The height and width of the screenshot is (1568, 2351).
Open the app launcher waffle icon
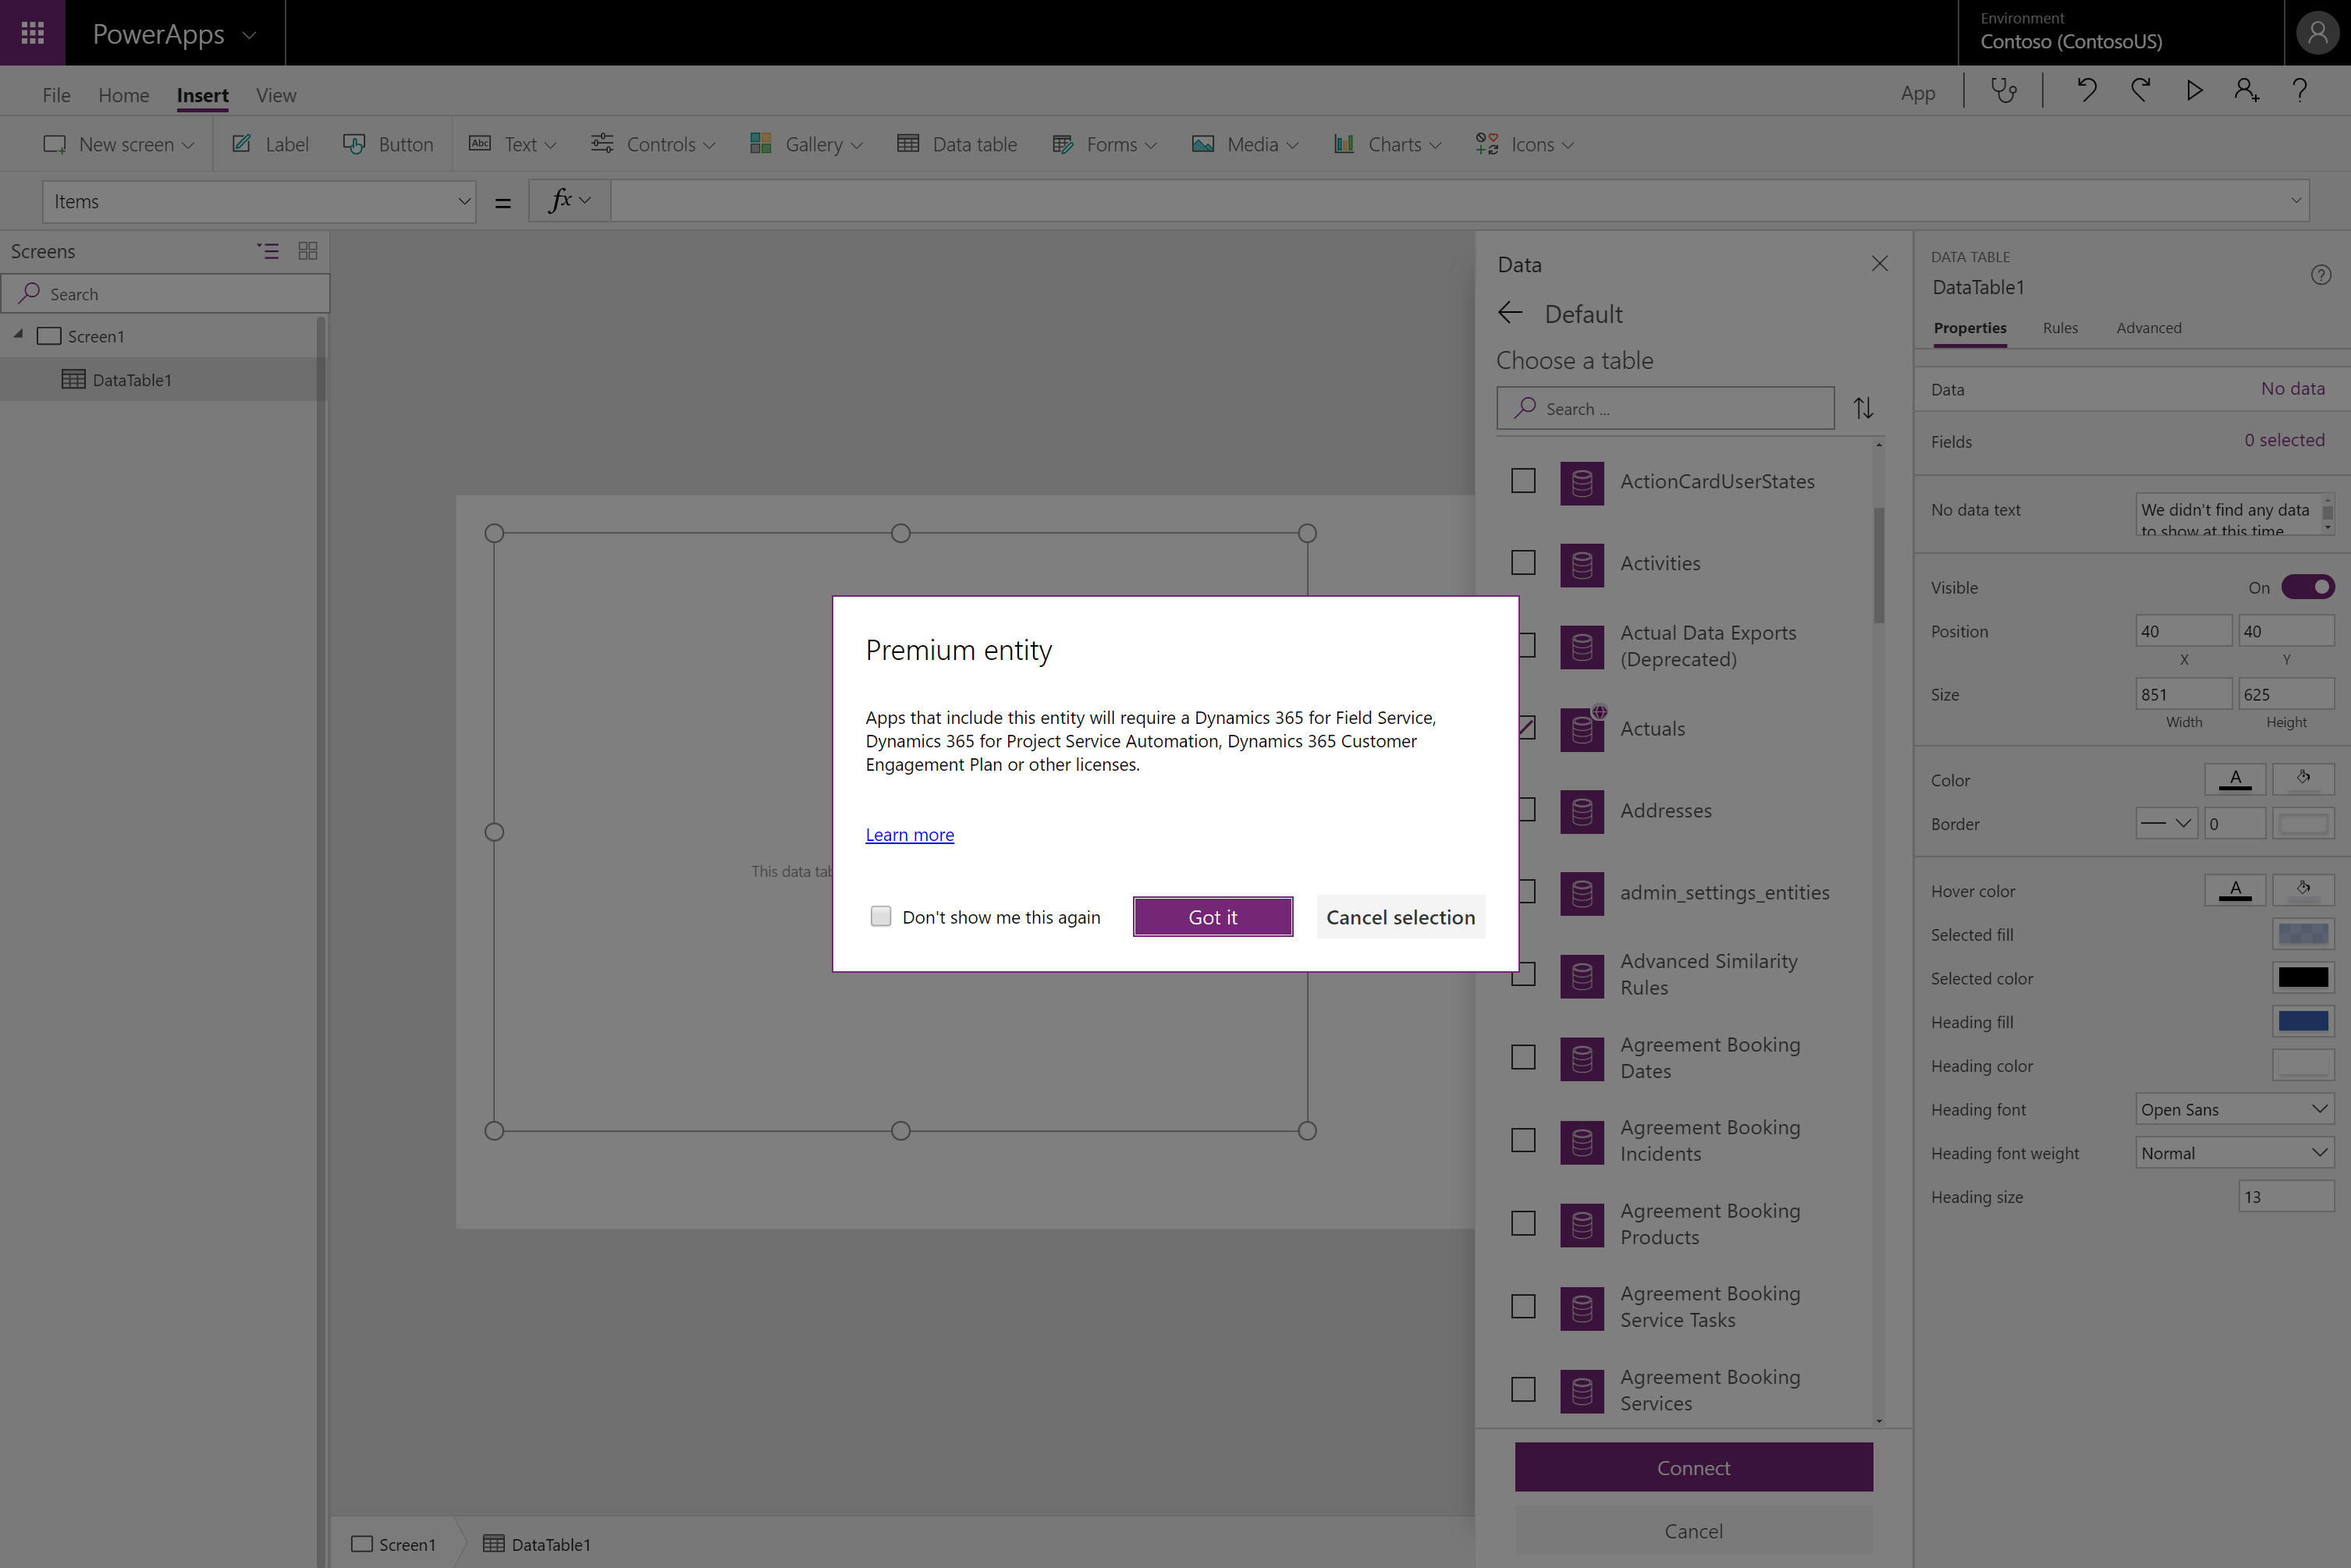click(x=32, y=33)
